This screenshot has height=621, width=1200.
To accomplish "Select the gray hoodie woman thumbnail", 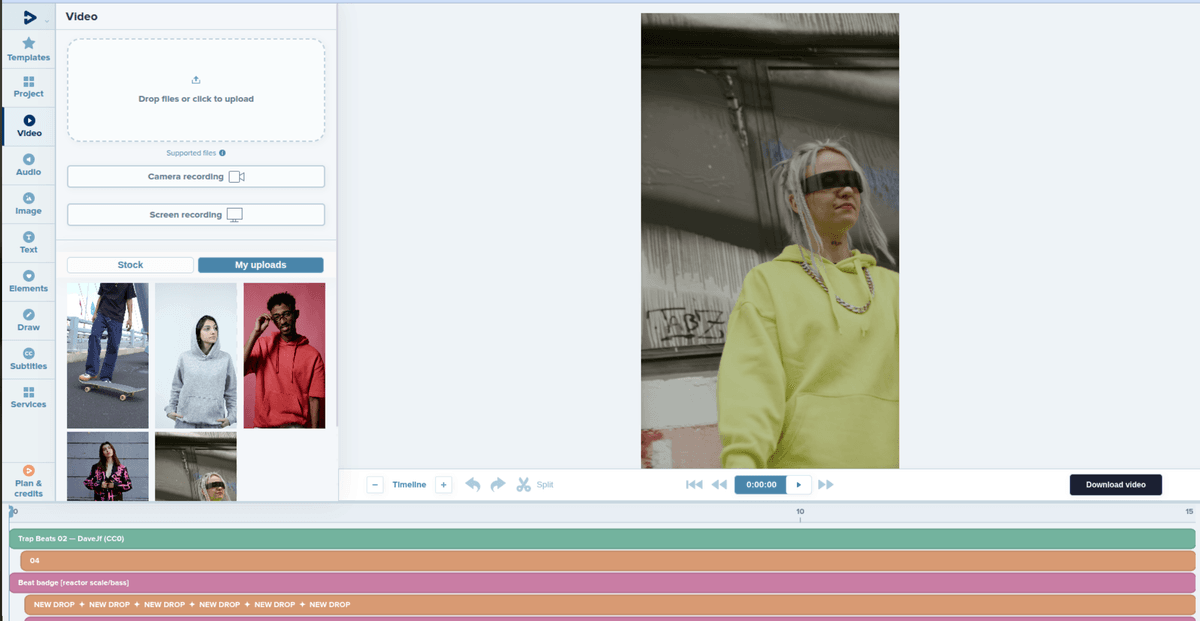I will click(196, 355).
